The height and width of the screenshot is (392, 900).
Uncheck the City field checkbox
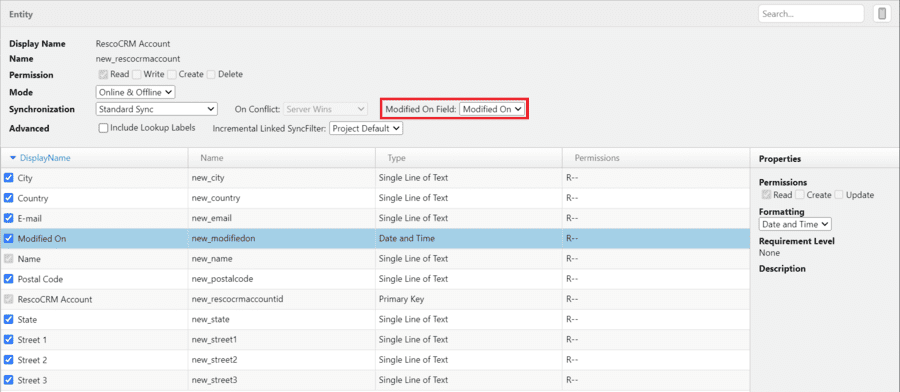click(9, 178)
